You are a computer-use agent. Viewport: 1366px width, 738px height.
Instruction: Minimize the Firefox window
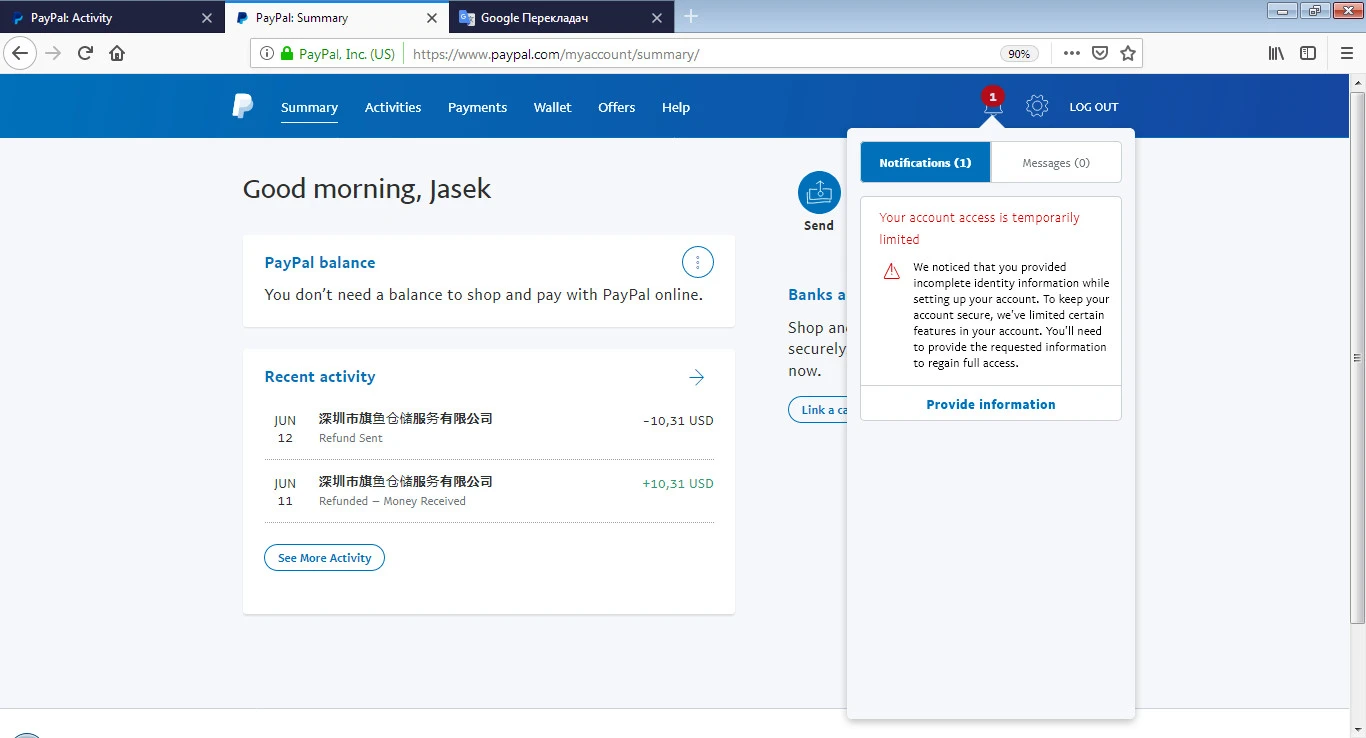(1282, 11)
